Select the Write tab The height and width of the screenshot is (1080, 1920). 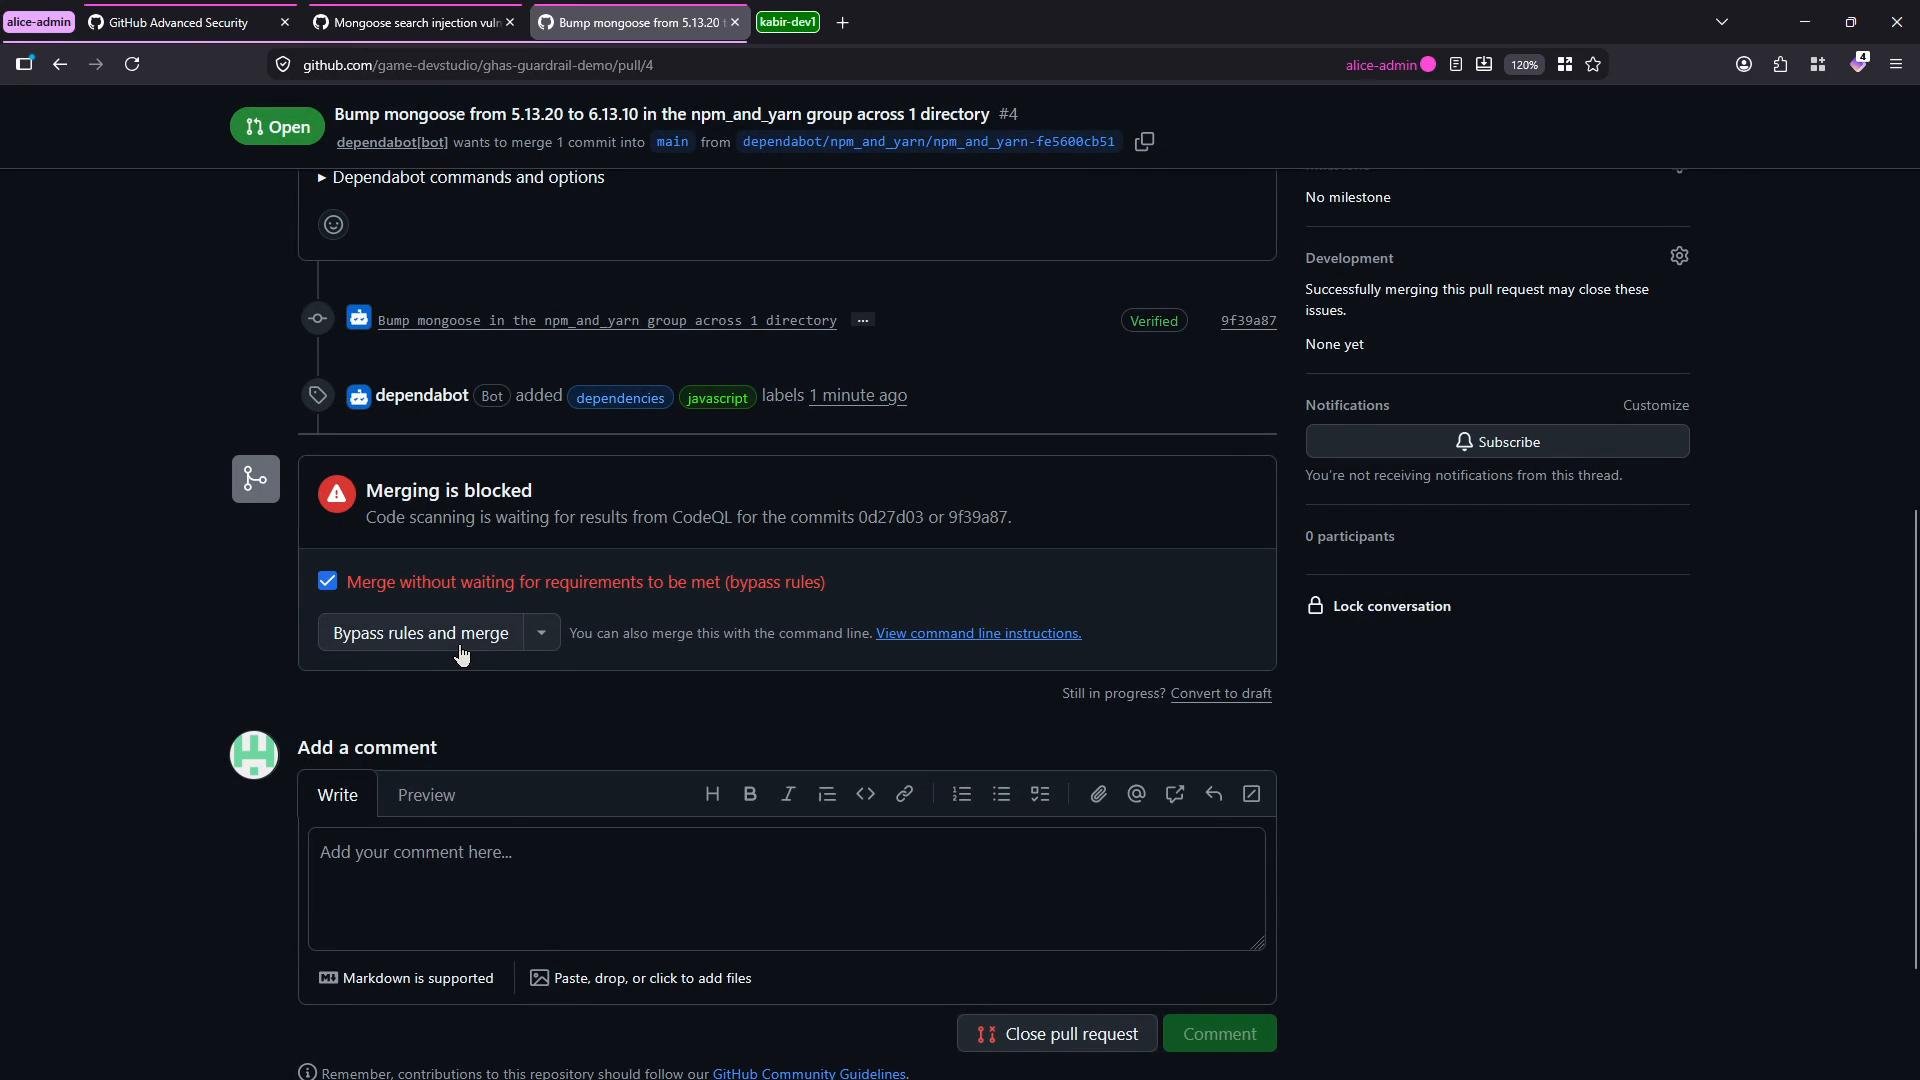(x=338, y=795)
